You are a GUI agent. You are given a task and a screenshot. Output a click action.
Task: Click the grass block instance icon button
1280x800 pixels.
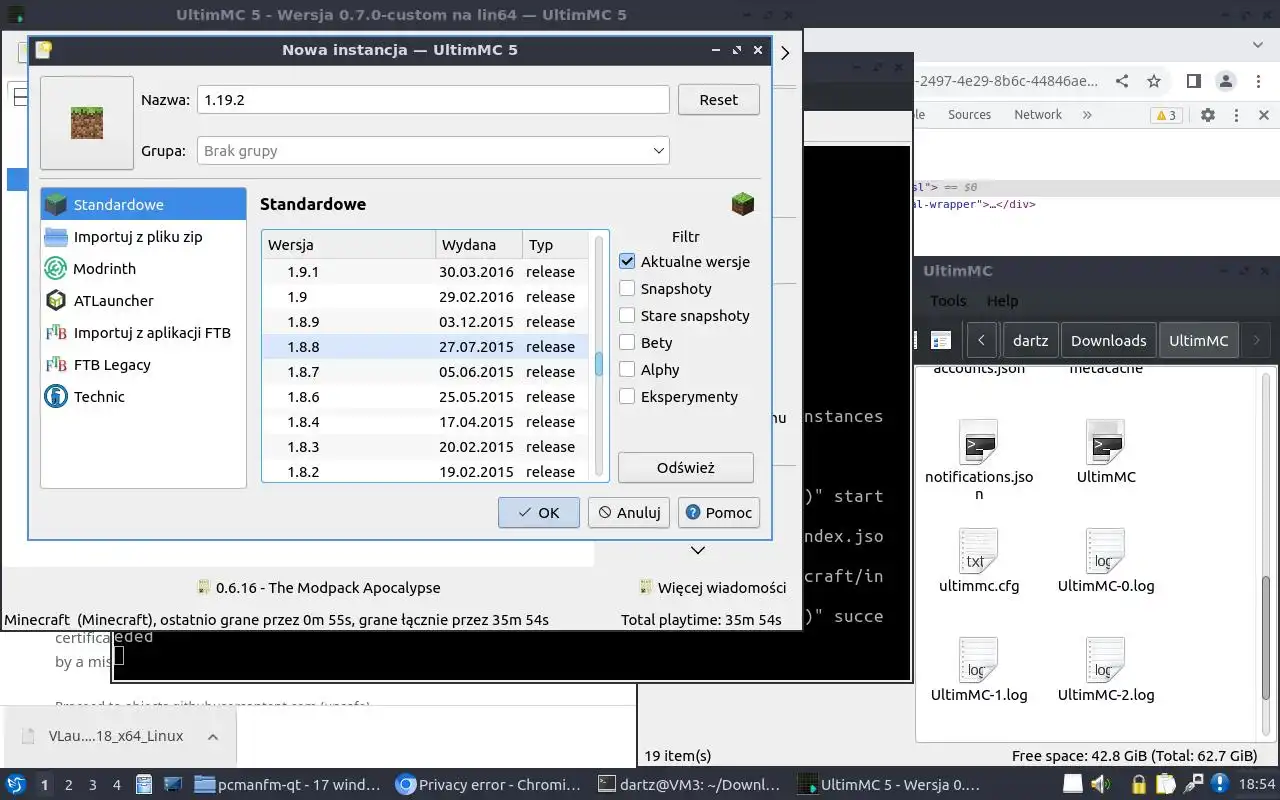click(87, 123)
